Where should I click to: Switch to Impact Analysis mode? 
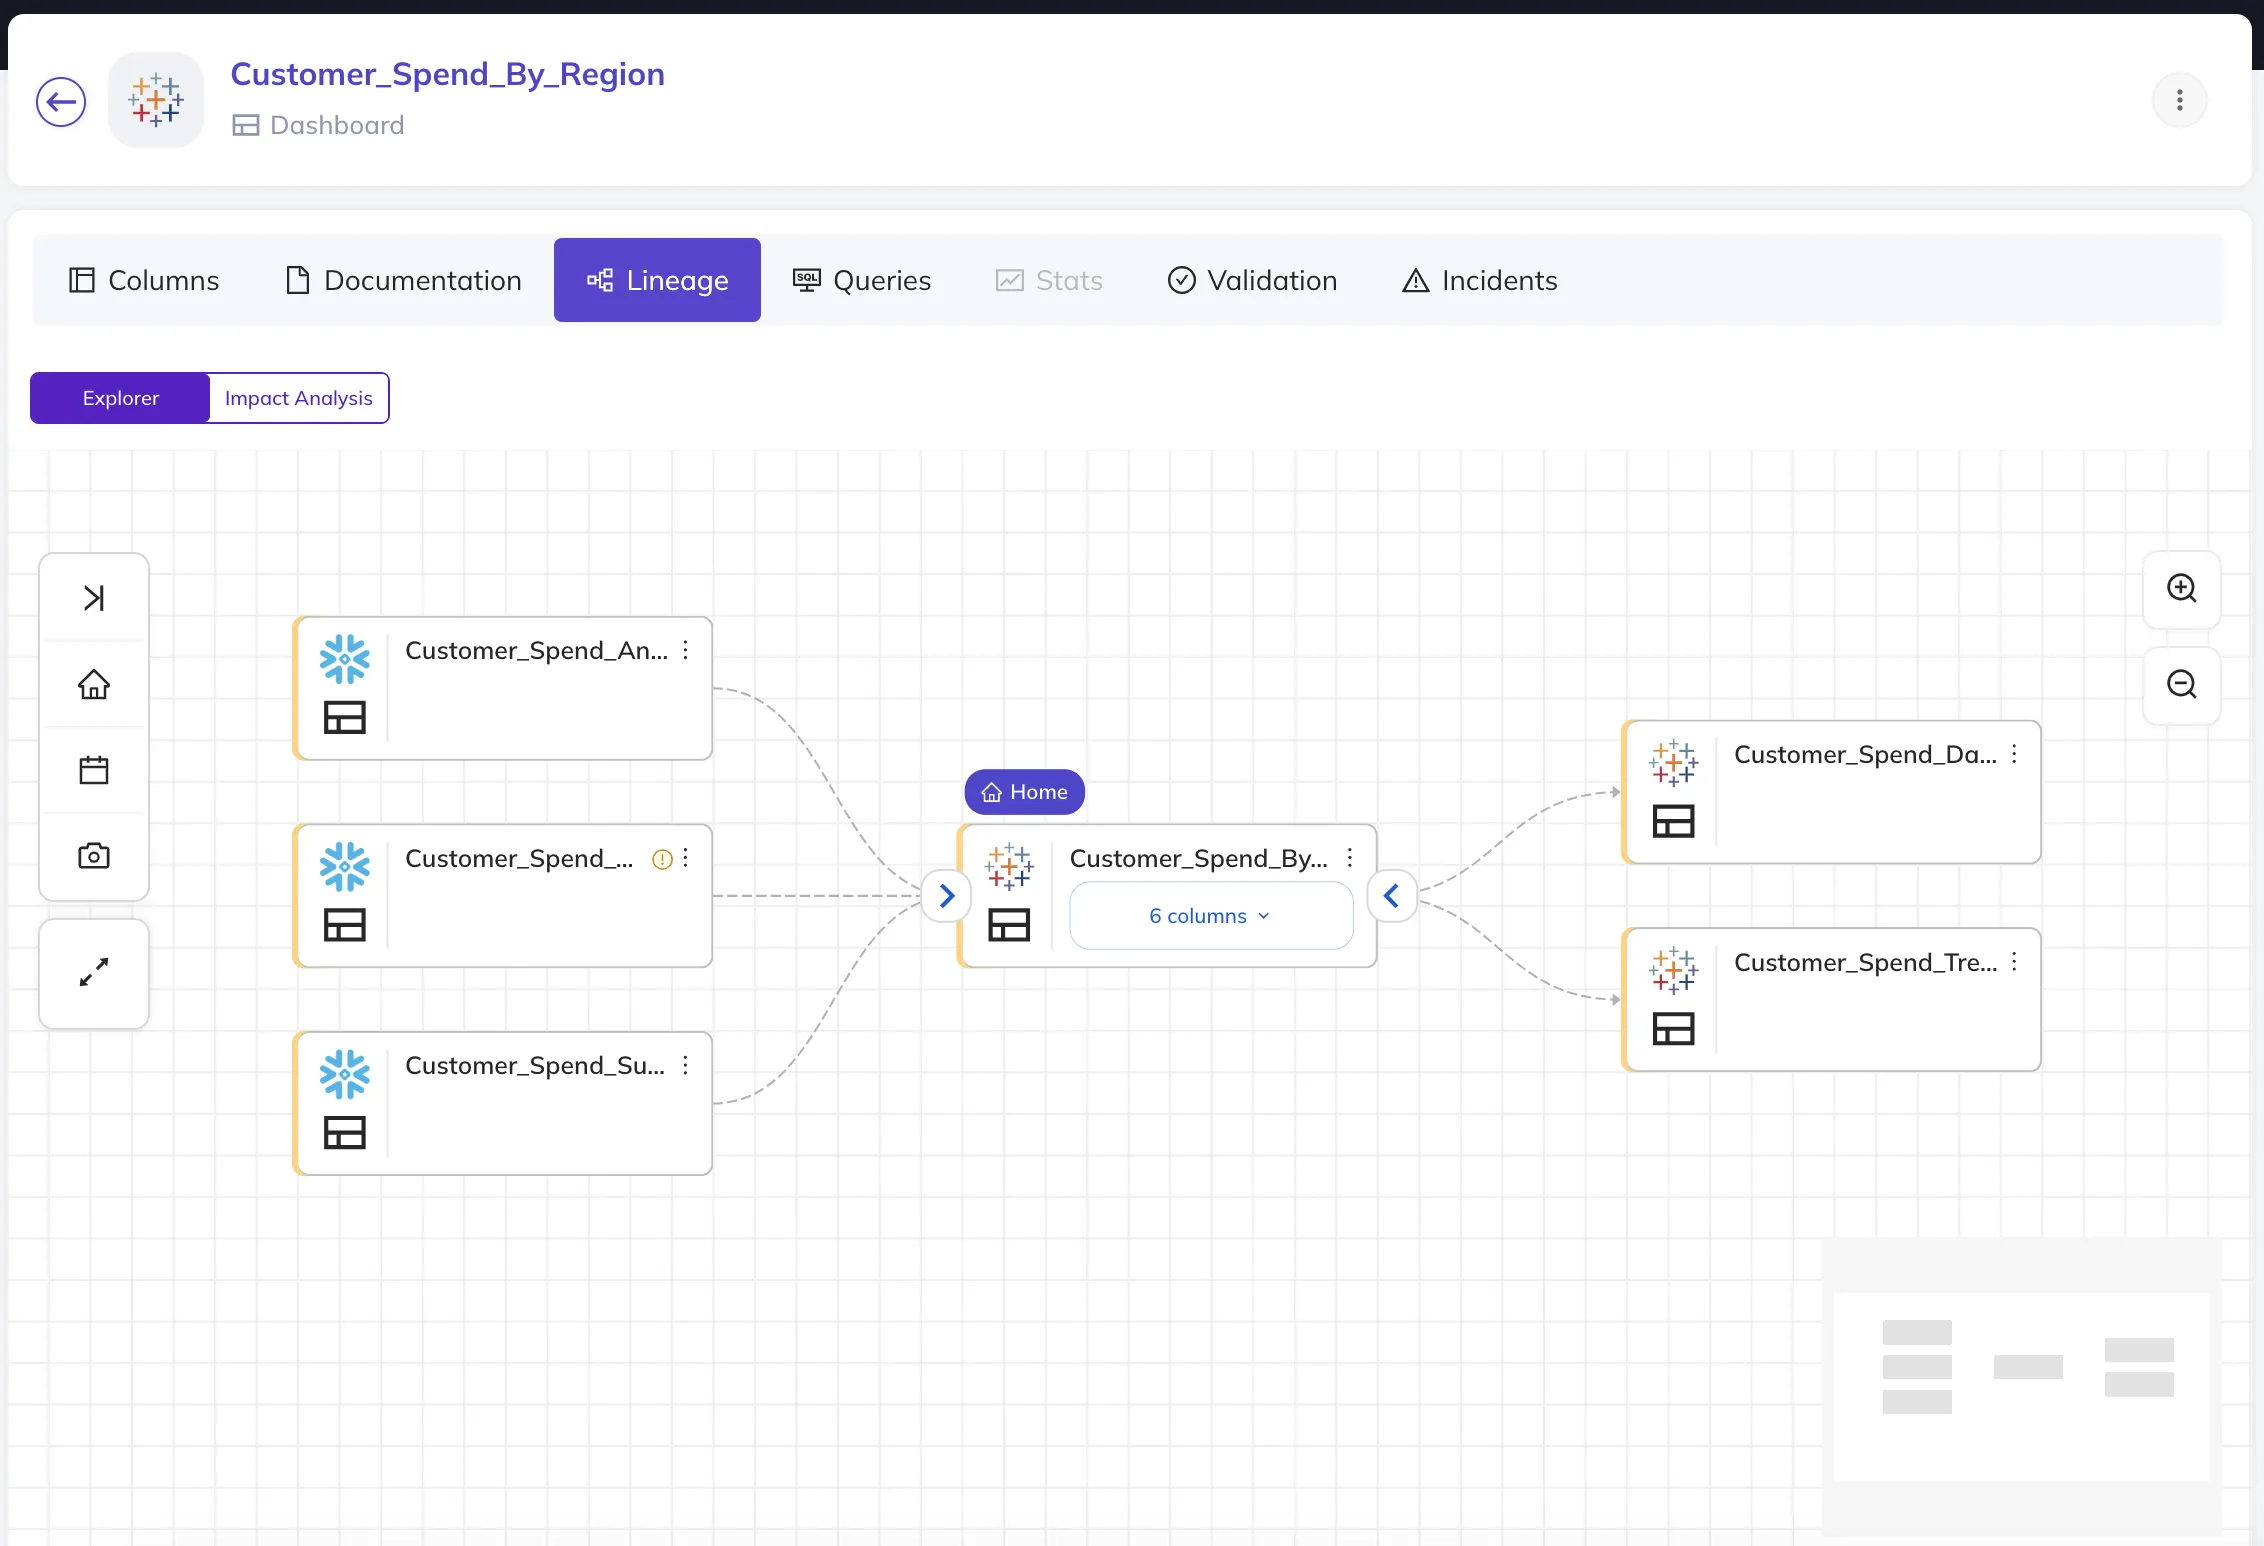[x=298, y=398]
